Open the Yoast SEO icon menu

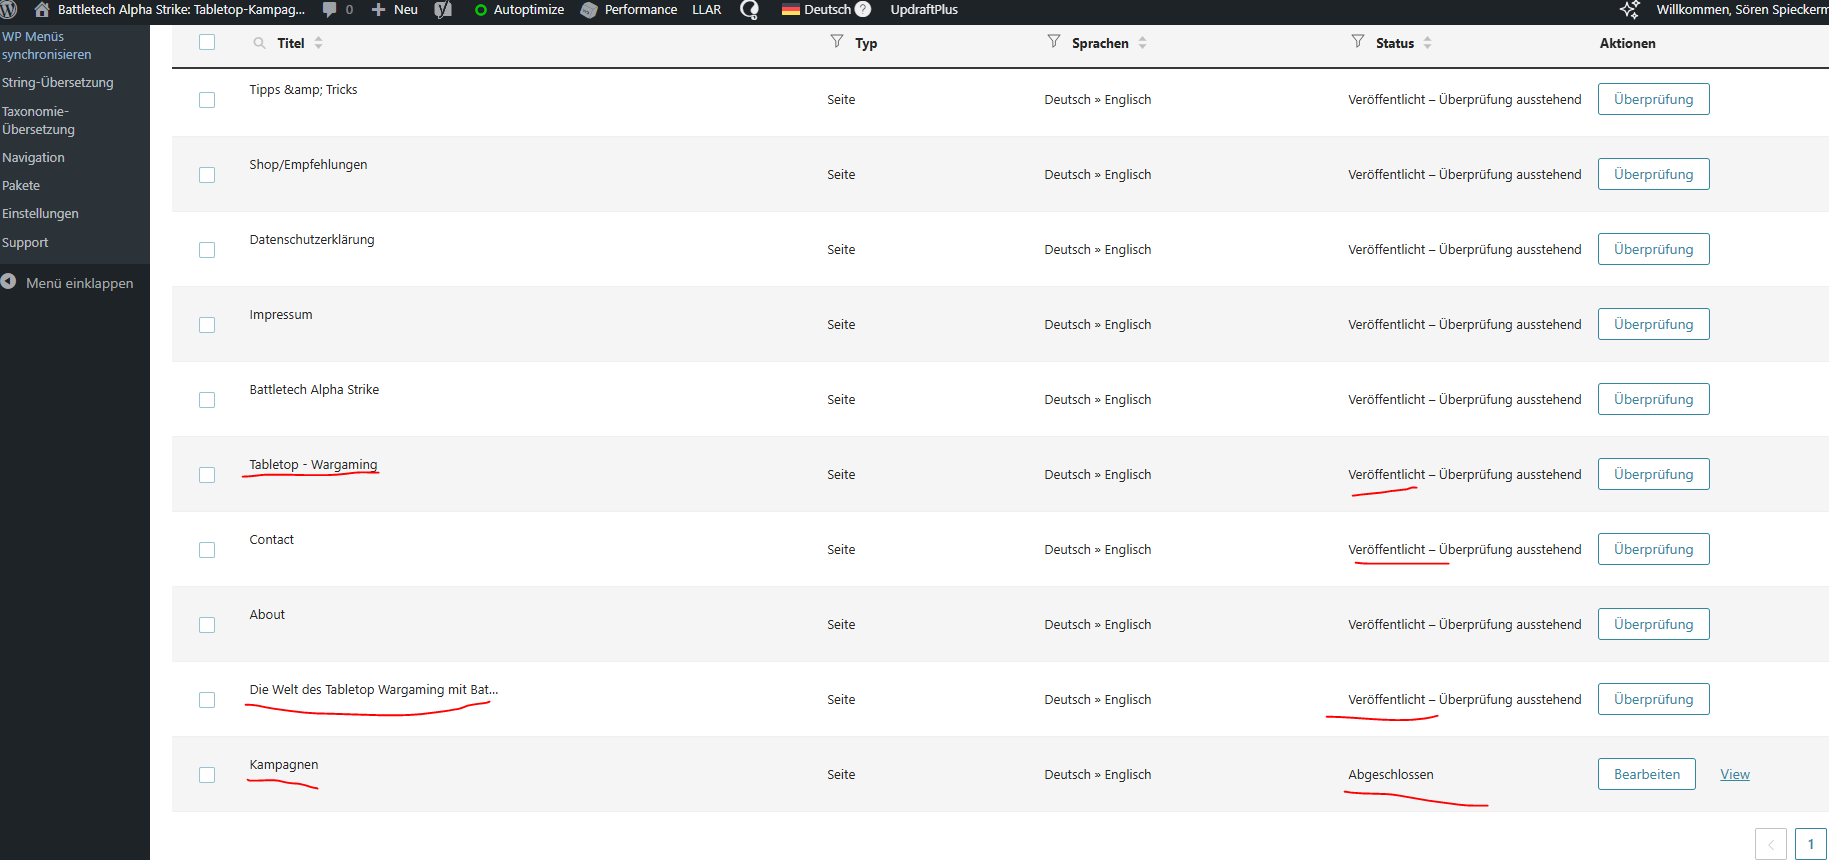point(443,10)
